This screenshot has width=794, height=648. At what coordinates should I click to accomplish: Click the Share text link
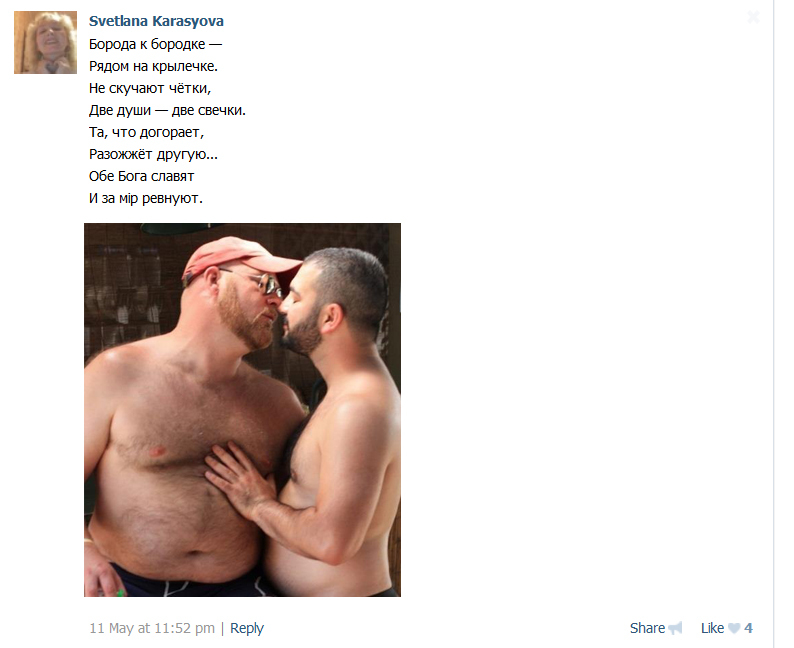point(647,628)
